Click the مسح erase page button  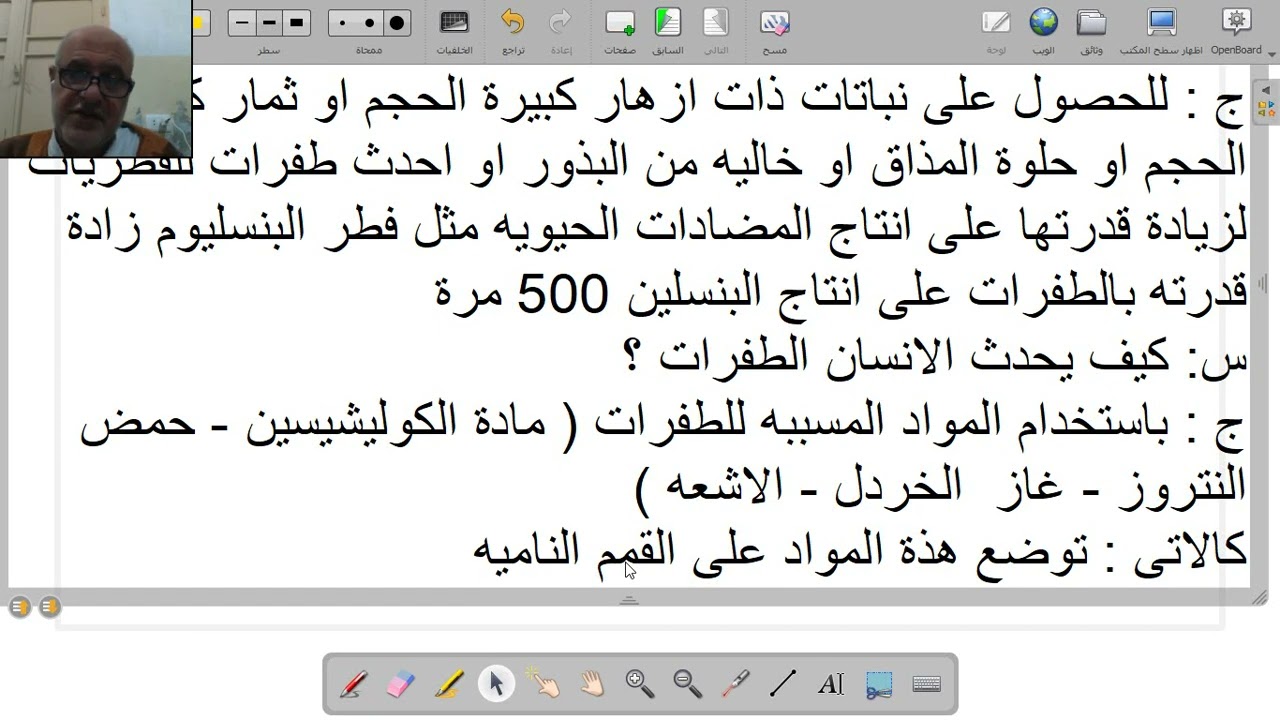[x=774, y=30]
